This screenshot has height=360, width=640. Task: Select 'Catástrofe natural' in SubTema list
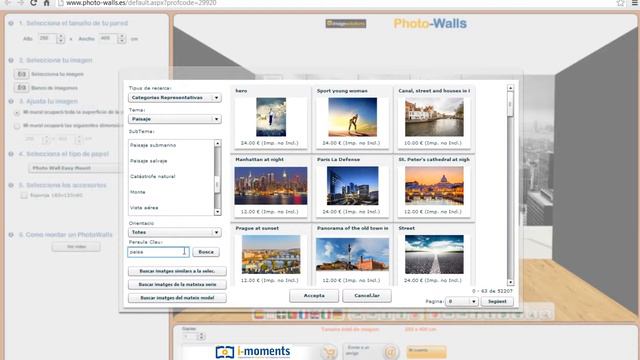[153, 176]
